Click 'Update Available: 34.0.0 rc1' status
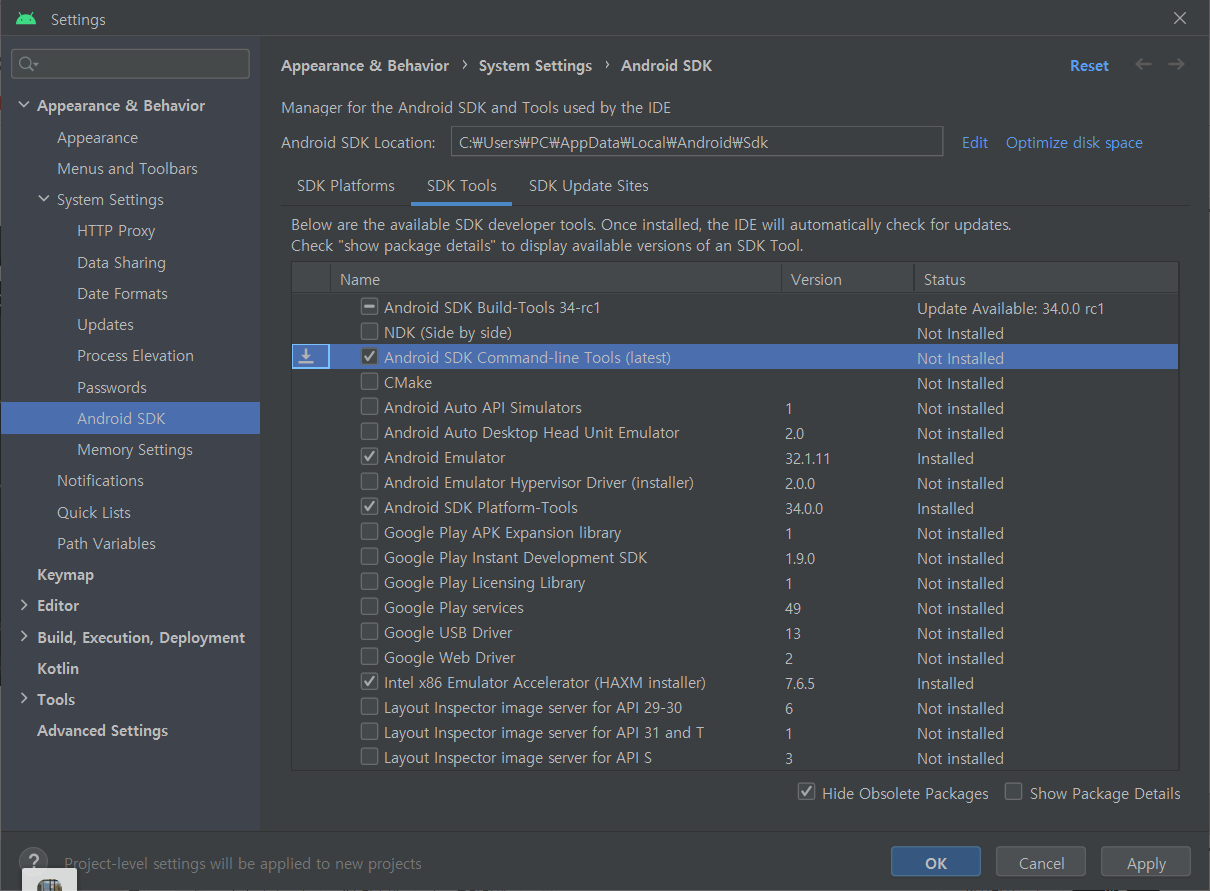This screenshot has height=891, width=1210. click(1010, 308)
